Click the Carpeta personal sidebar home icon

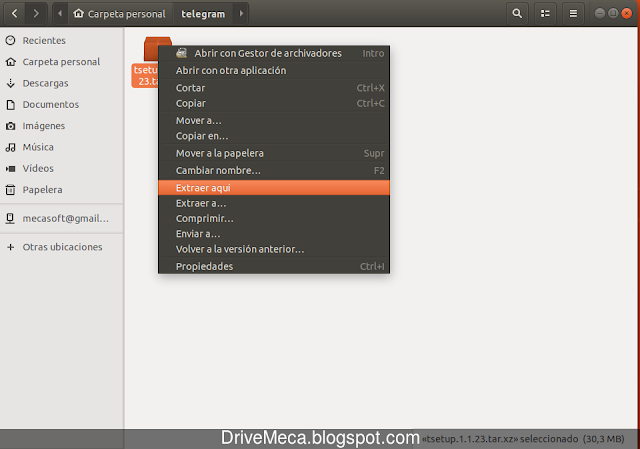pyautogui.click(x=11, y=62)
